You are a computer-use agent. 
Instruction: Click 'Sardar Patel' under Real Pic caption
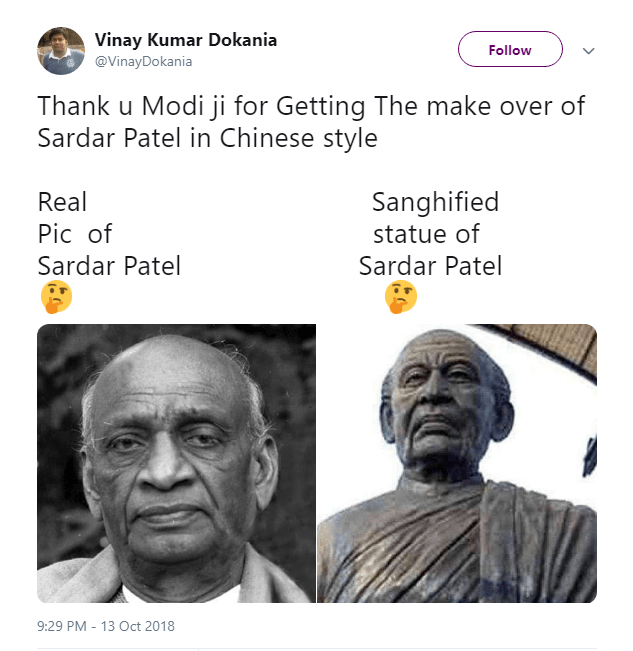click(109, 266)
